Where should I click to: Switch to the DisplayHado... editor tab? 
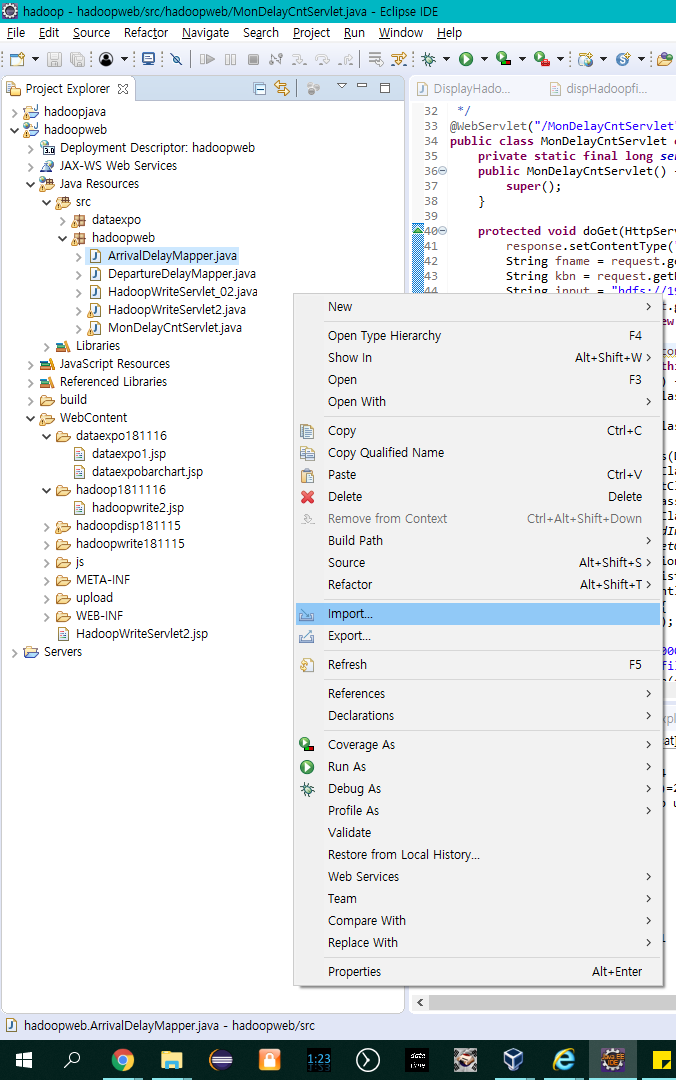464,88
